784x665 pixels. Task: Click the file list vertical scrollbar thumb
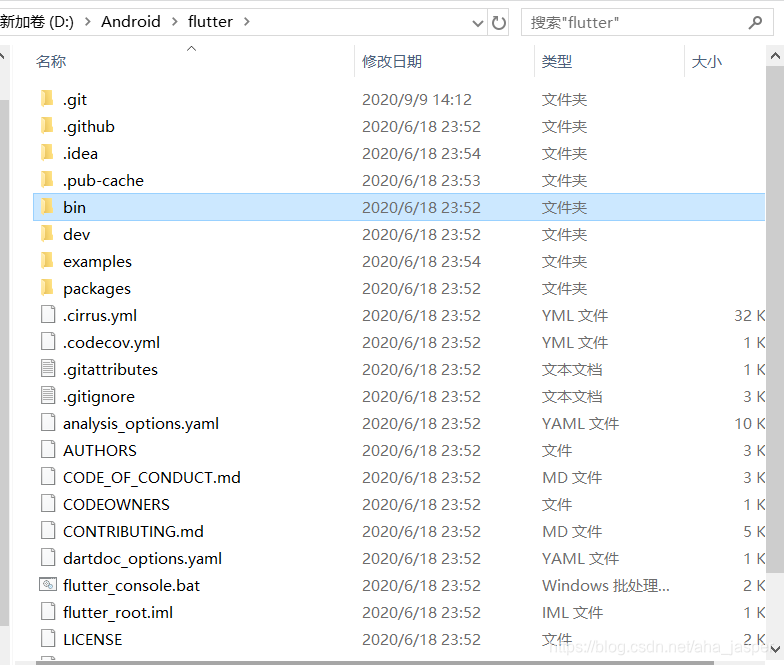pyautogui.click(x=774, y=320)
